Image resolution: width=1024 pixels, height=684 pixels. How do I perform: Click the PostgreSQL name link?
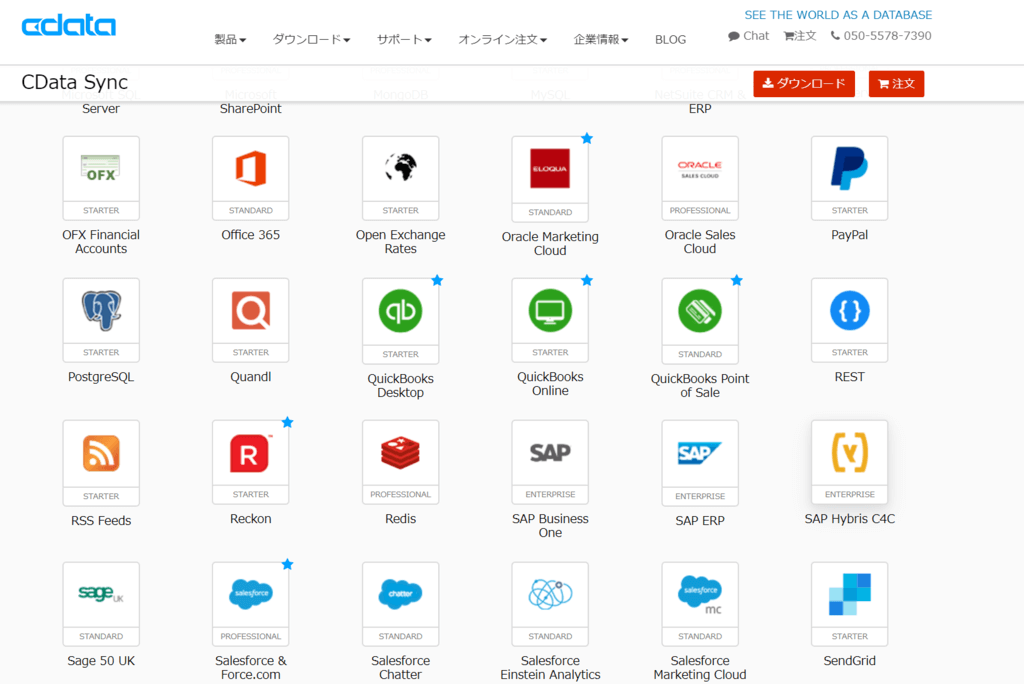[101, 377]
